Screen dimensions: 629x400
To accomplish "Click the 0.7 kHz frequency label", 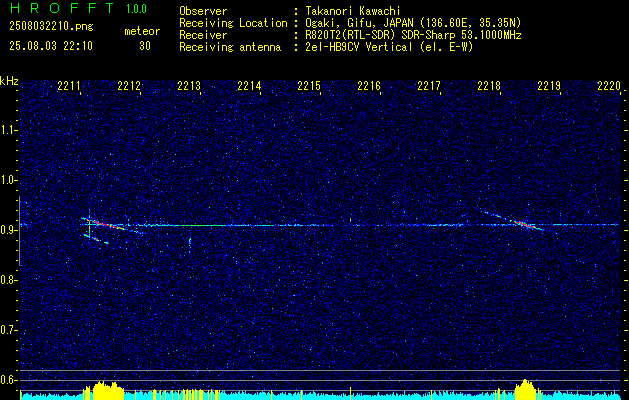I will 8,330.
